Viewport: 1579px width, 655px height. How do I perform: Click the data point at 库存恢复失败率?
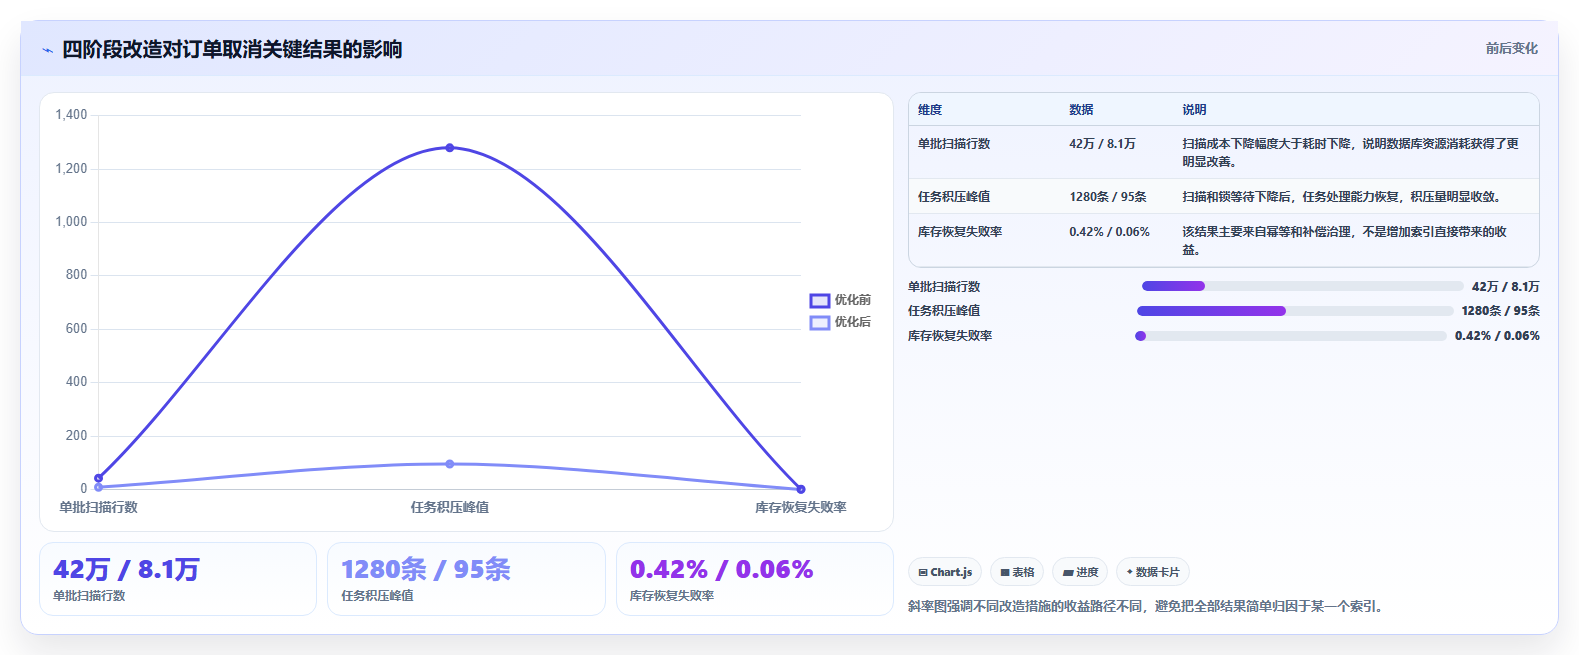click(801, 489)
